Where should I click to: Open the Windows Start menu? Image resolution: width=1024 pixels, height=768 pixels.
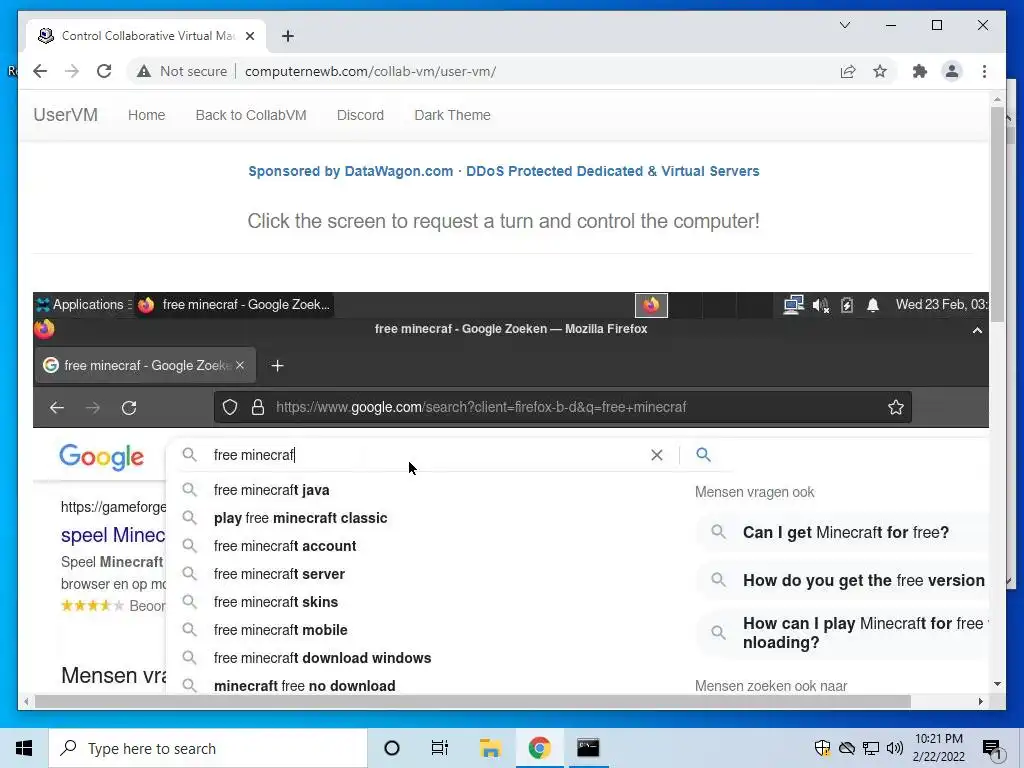tap(24, 748)
